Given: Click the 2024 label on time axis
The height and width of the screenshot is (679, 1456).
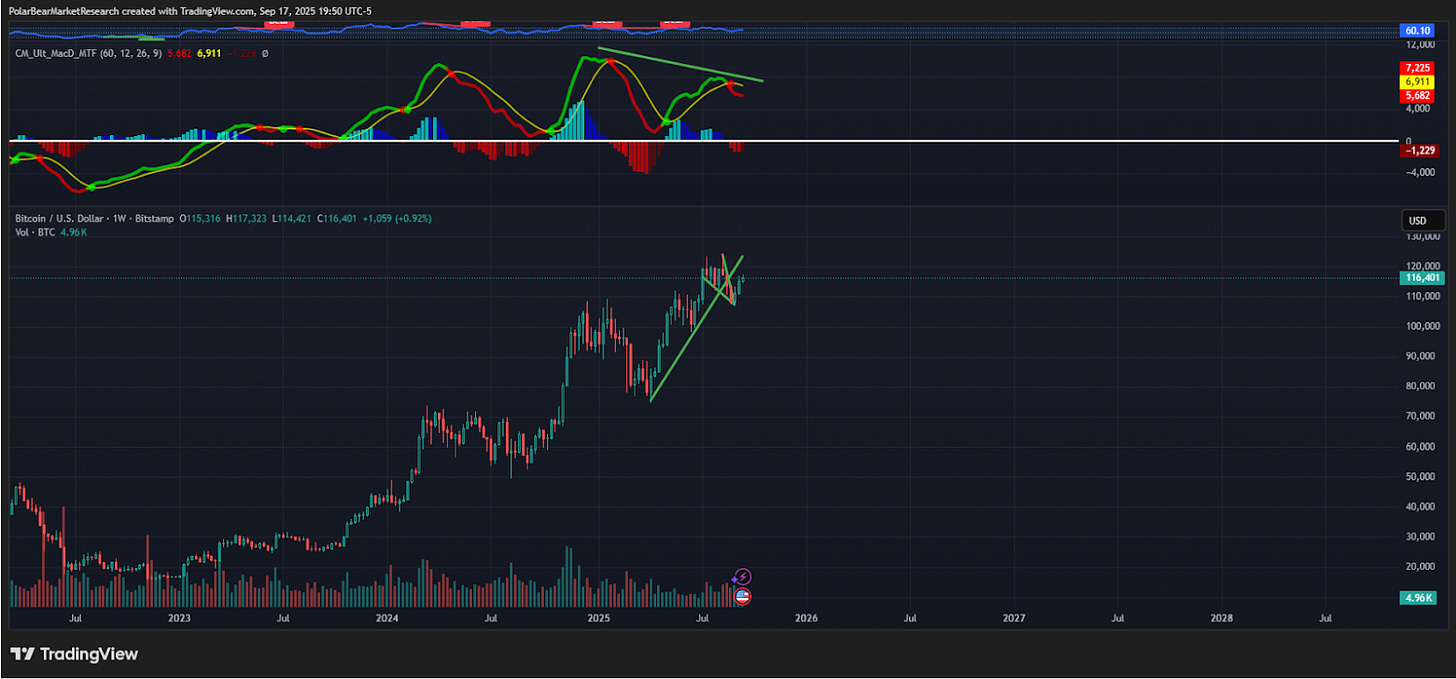Looking at the screenshot, I should (x=387, y=619).
